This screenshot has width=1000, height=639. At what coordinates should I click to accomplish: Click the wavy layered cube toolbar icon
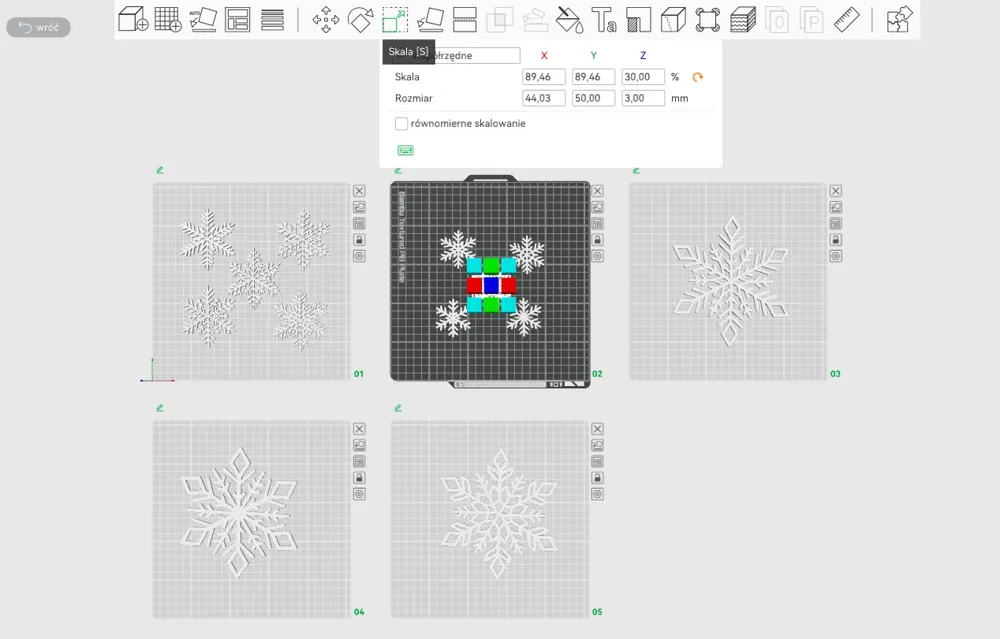[x=743, y=19]
